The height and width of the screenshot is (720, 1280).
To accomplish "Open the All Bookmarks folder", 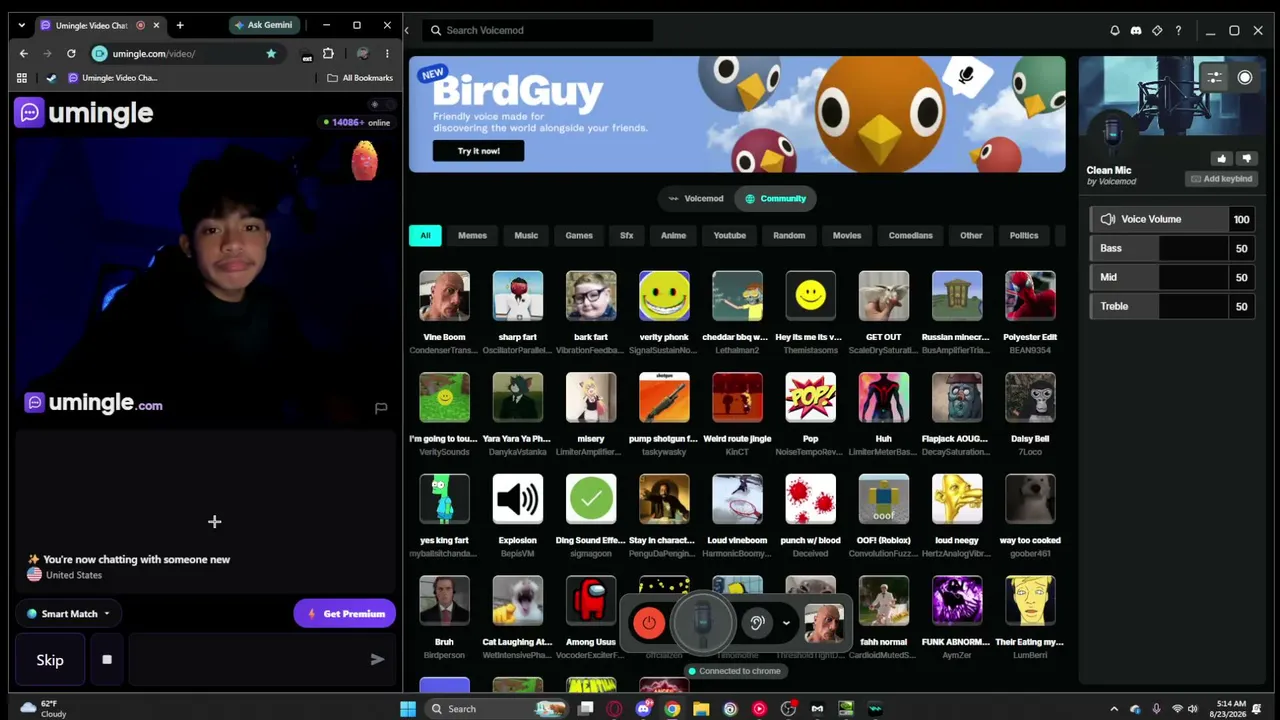I will [360, 78].
